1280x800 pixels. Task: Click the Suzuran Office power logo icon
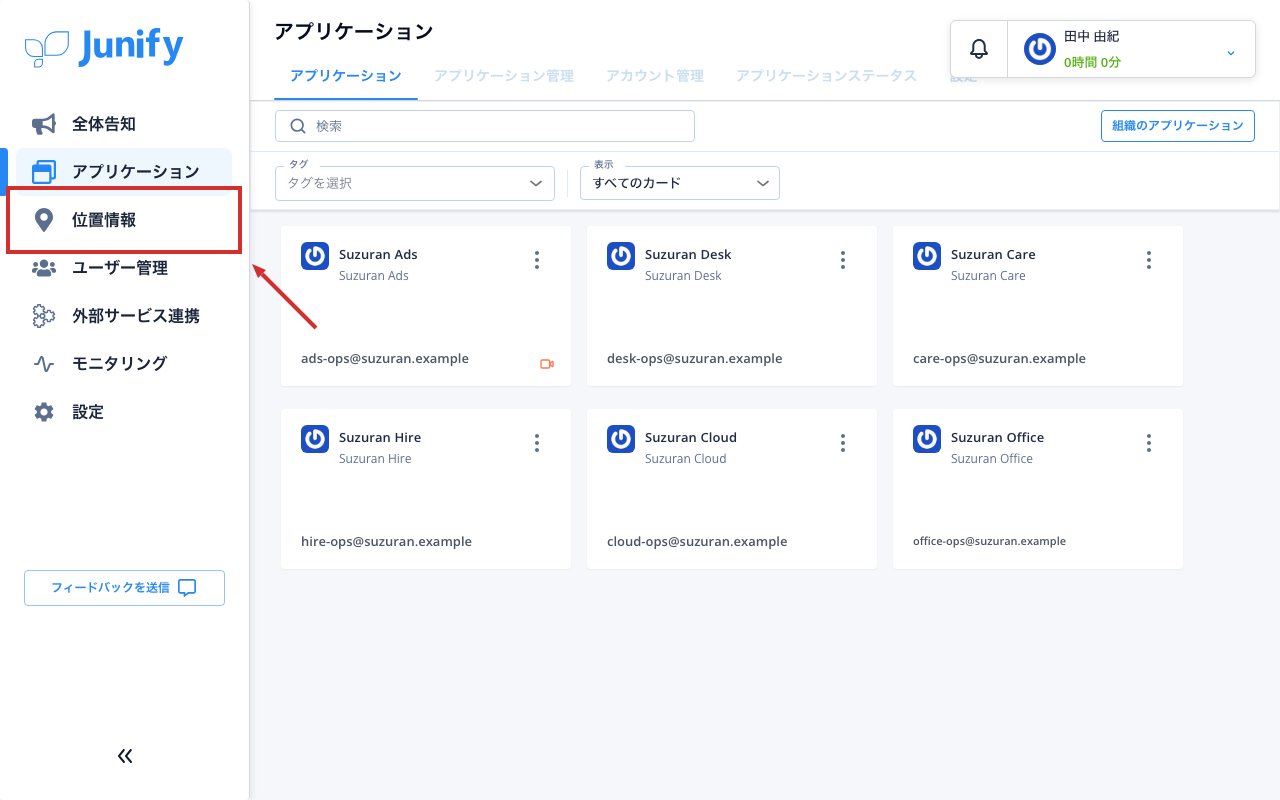pos(927,439)
